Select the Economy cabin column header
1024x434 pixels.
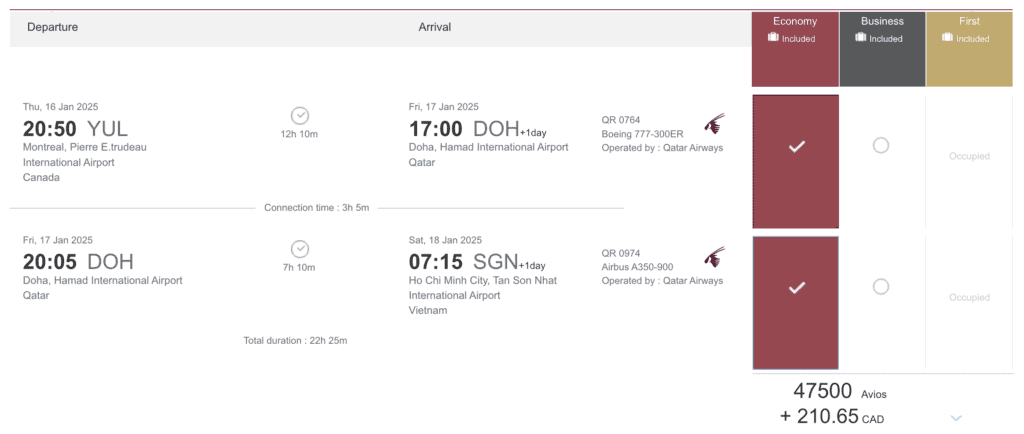pos(795,21)
